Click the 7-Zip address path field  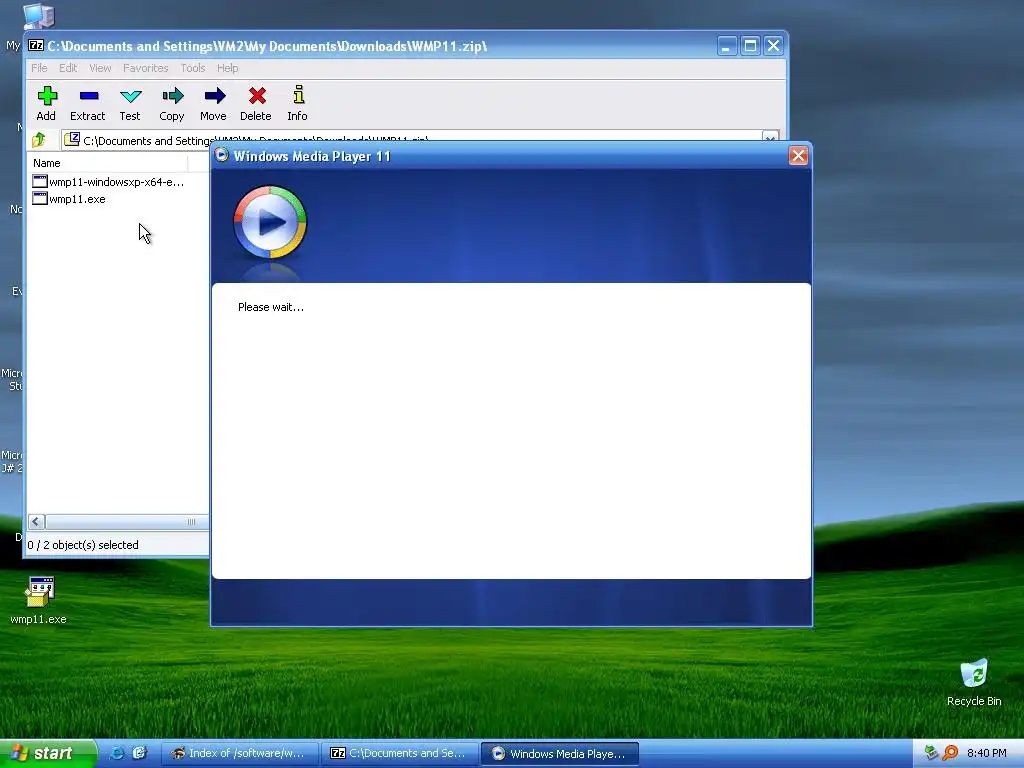point(411,139)
